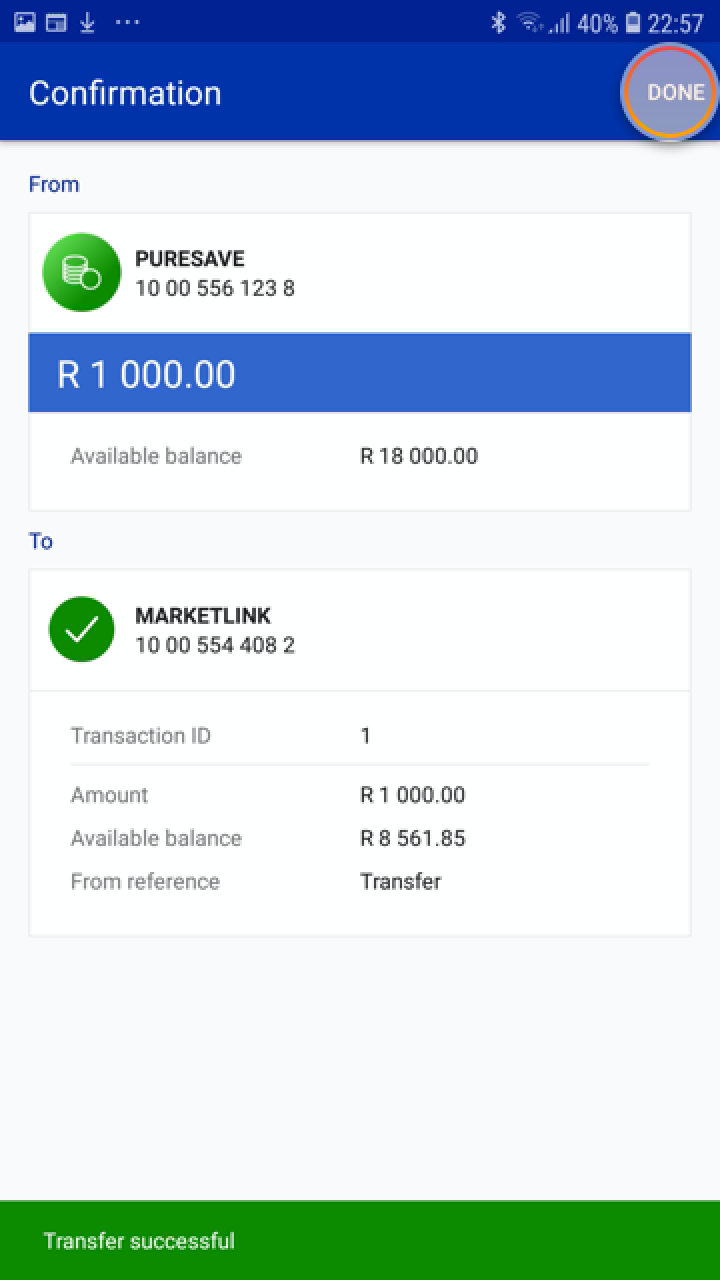Image resolution: width=720 pixels, height=1280 pixels.
Task: Tap the Bluetooth status icon
Action: point(498,22)
